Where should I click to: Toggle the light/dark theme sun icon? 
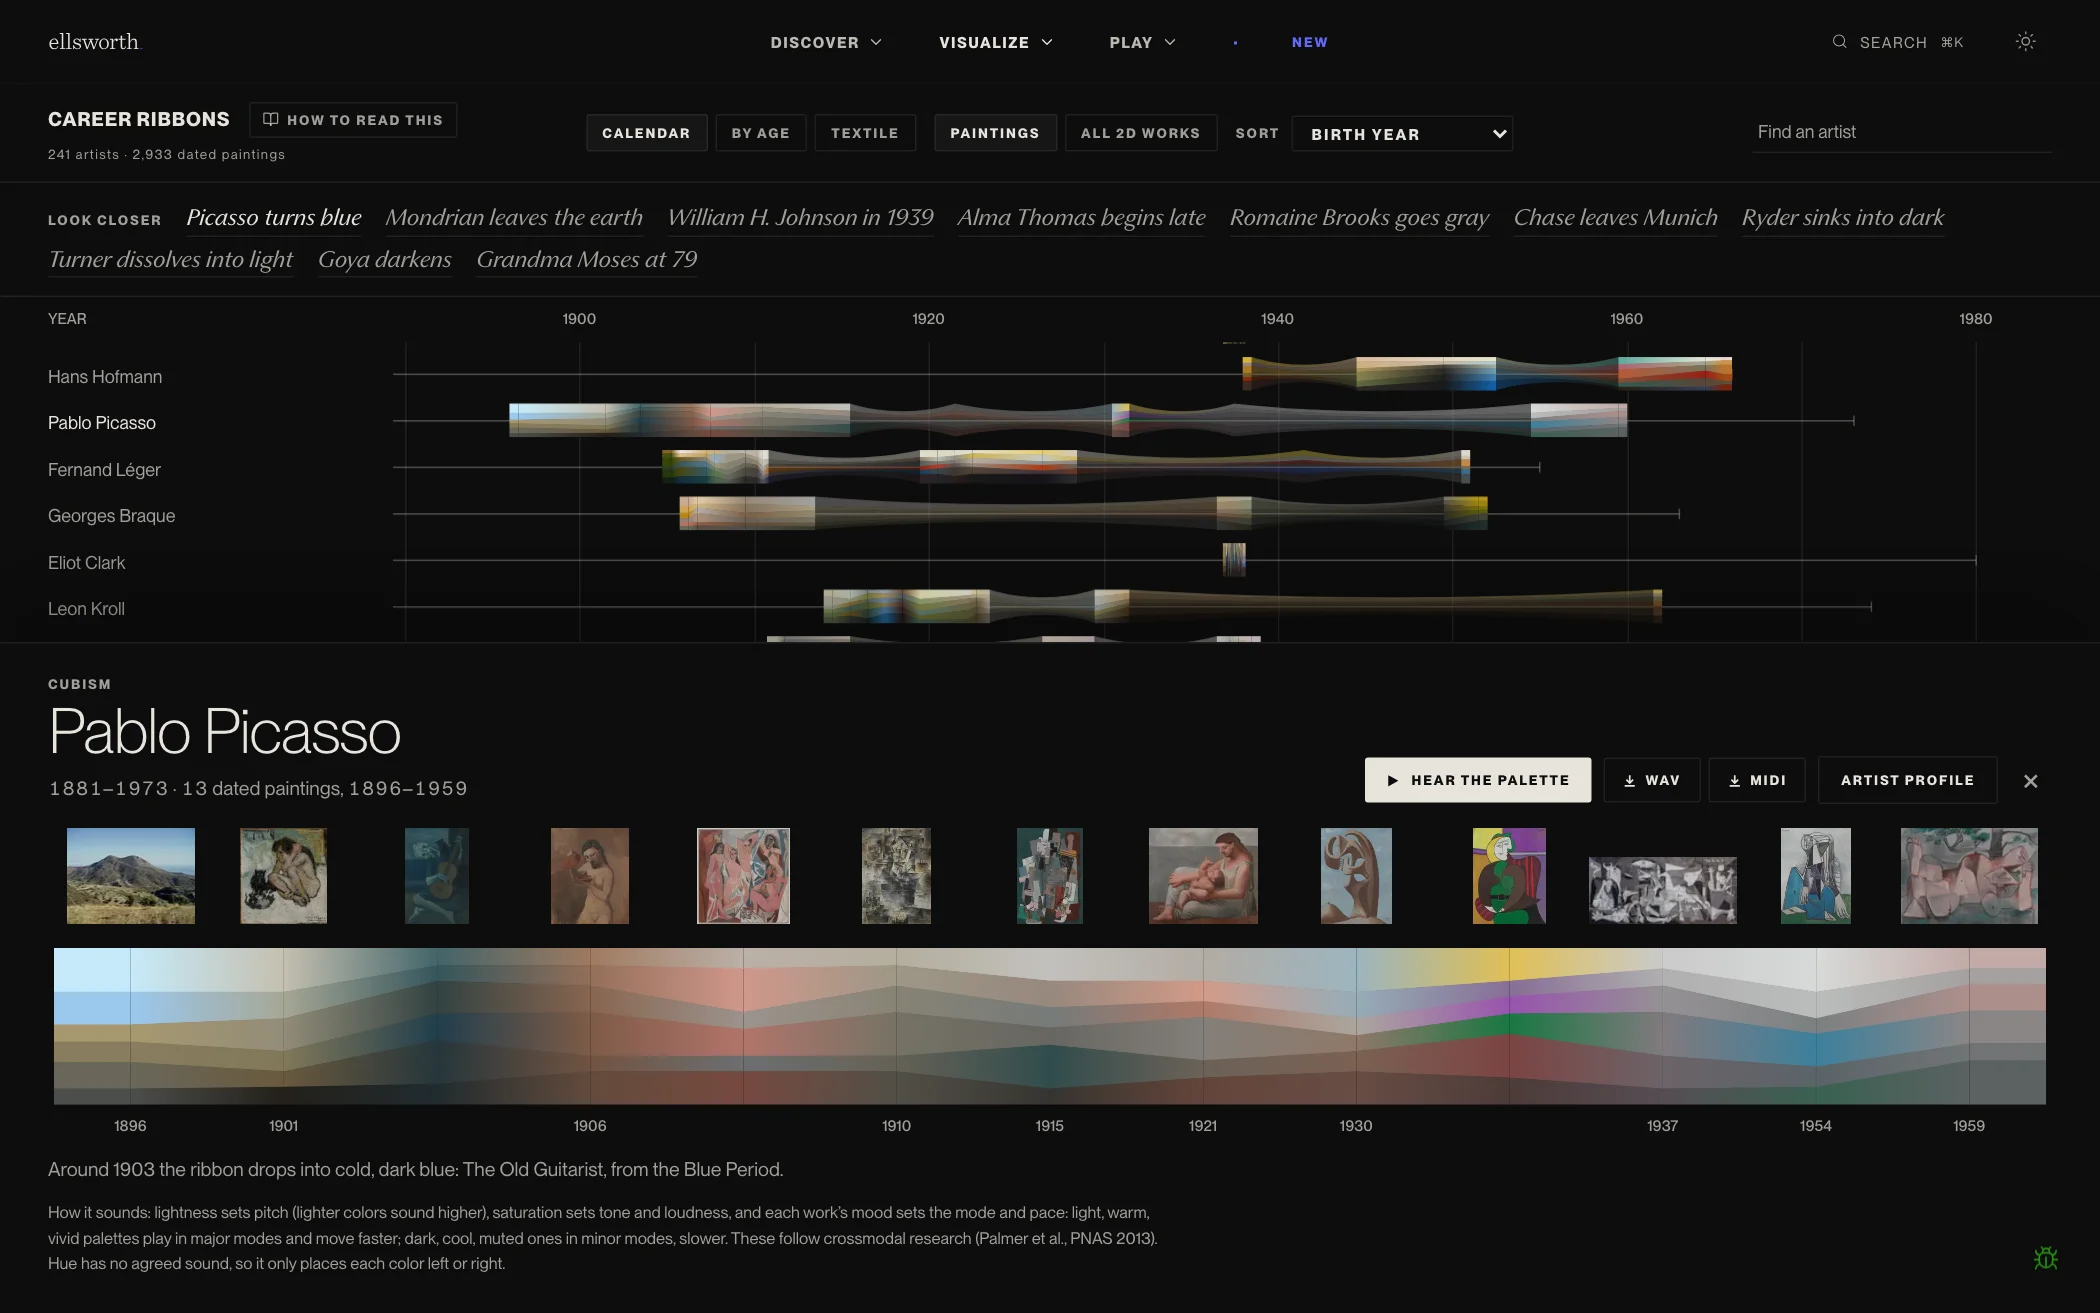2025,42
